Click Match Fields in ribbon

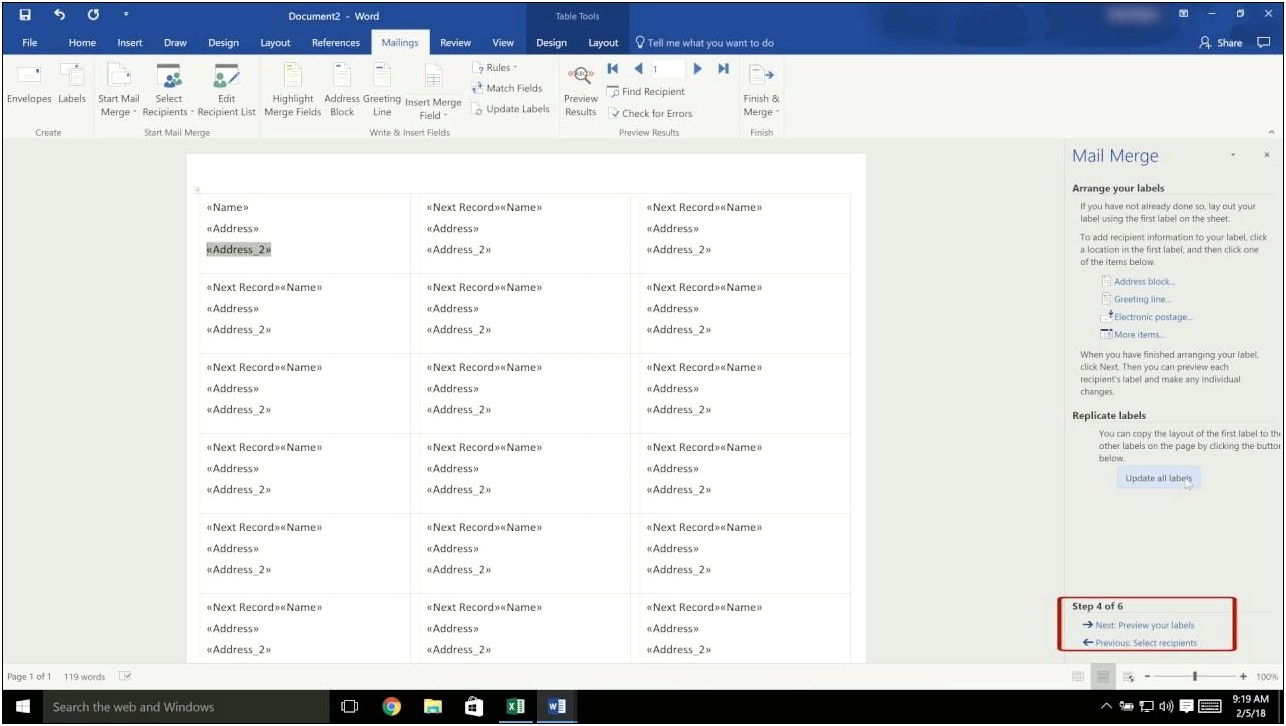pos(507,88)
